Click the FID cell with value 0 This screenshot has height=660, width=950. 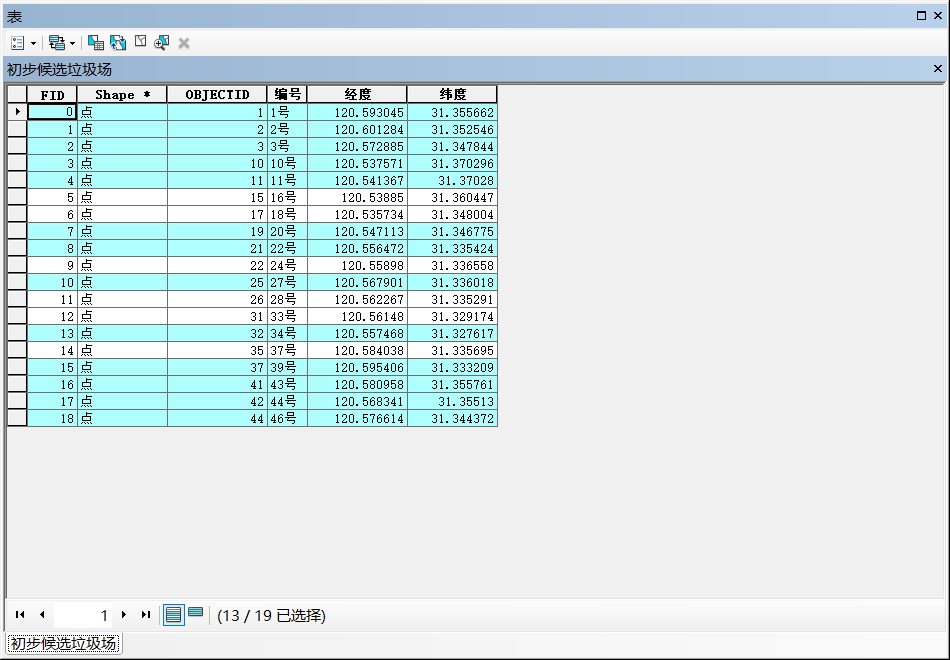pos(52,112)
